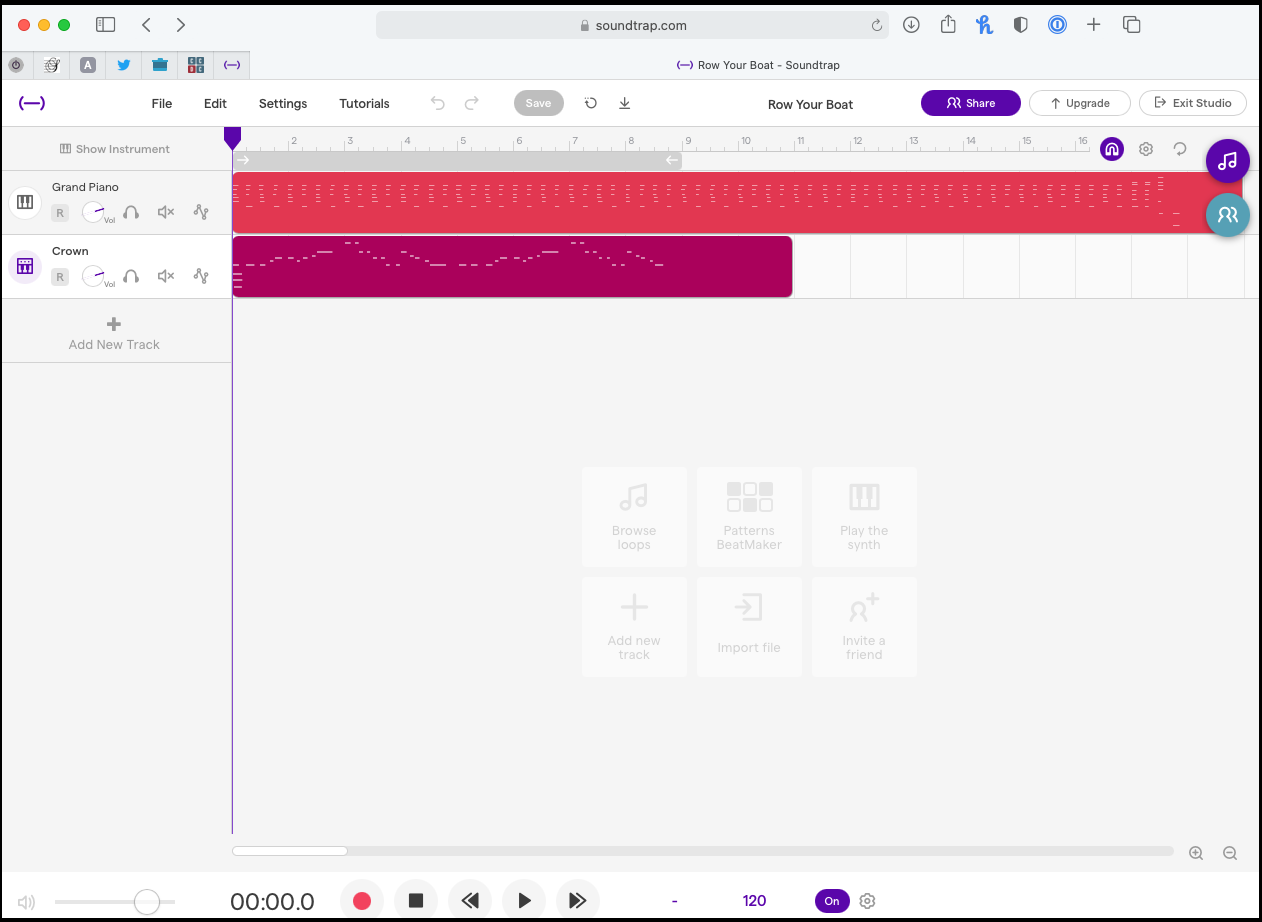Open the collaborators panel button
The image size is (1262, 922).
tap(1228, 214)
